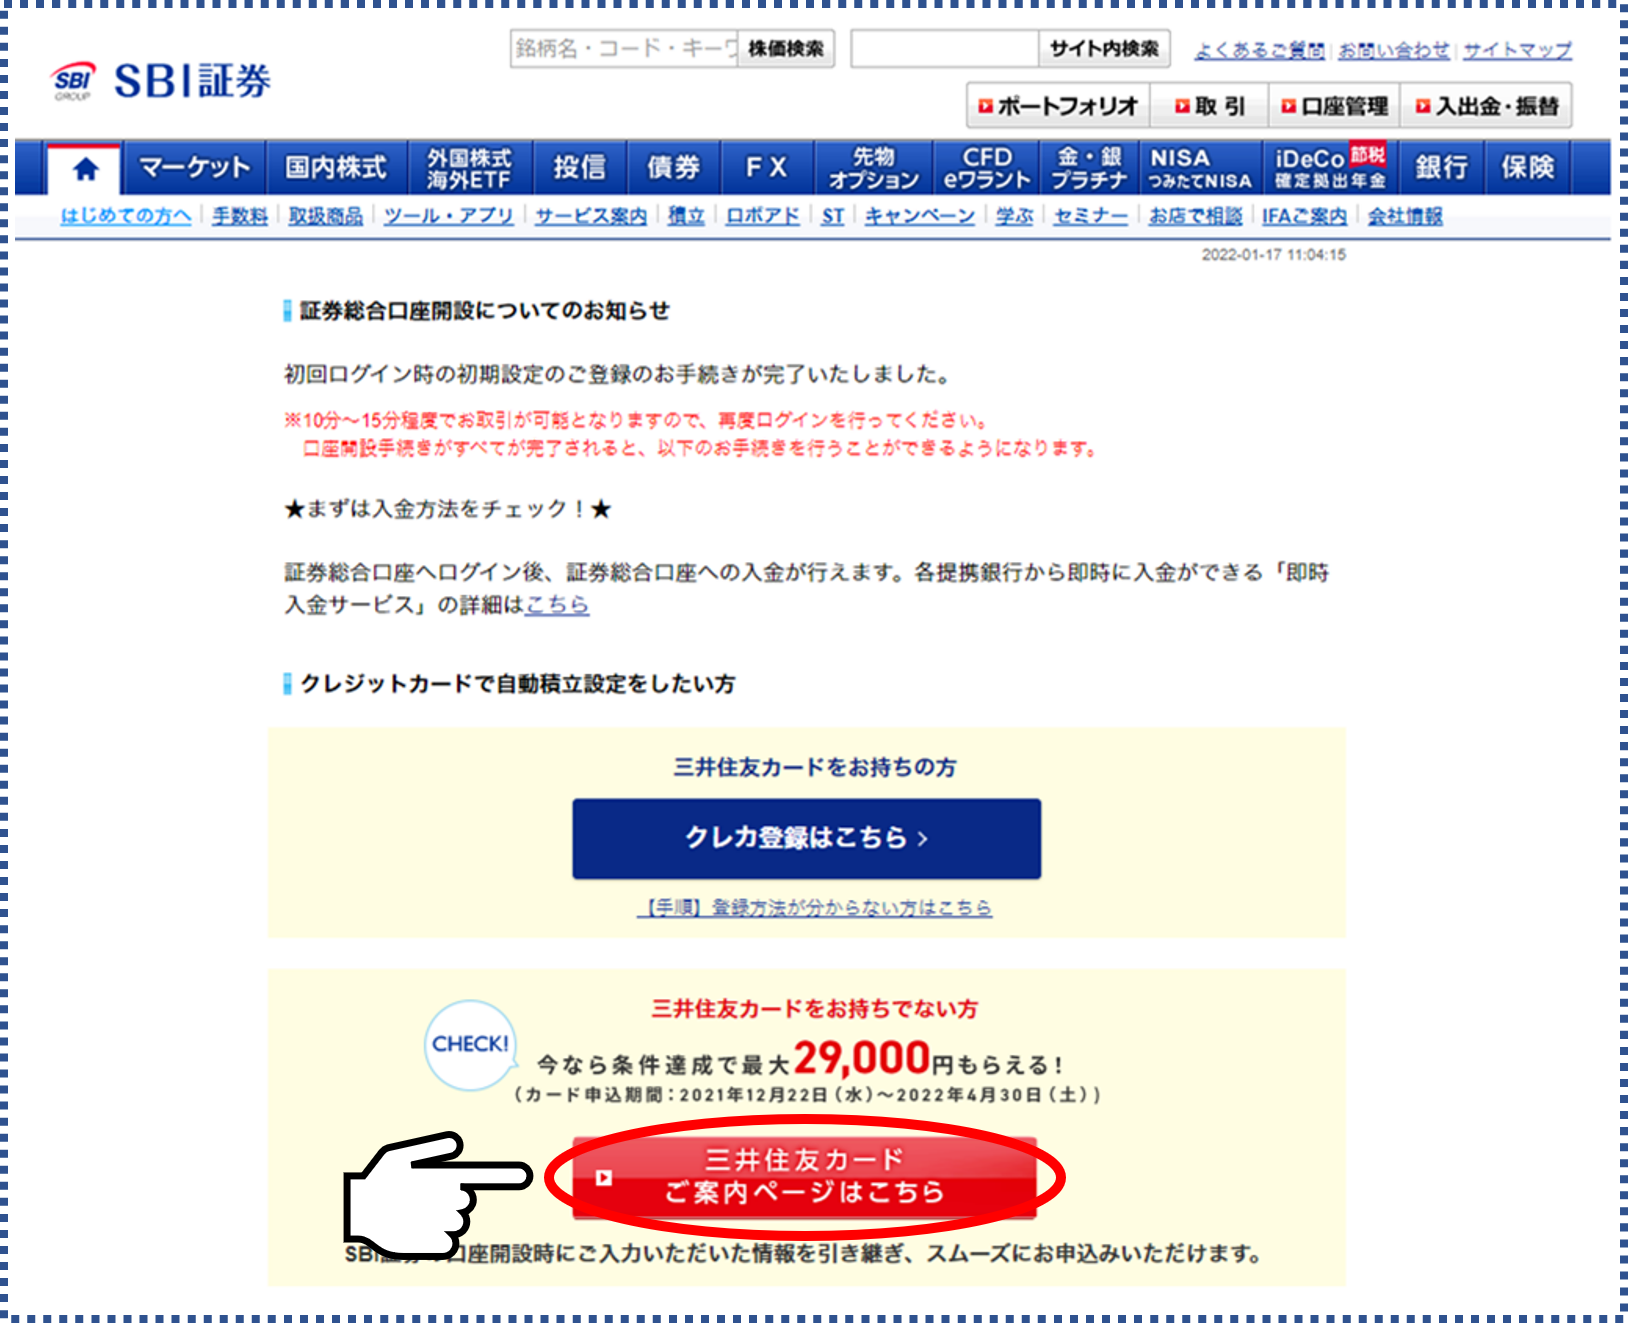1628x1323 pixels.
Task: Click the 株価検索 button
Action: tap(786, 48)
